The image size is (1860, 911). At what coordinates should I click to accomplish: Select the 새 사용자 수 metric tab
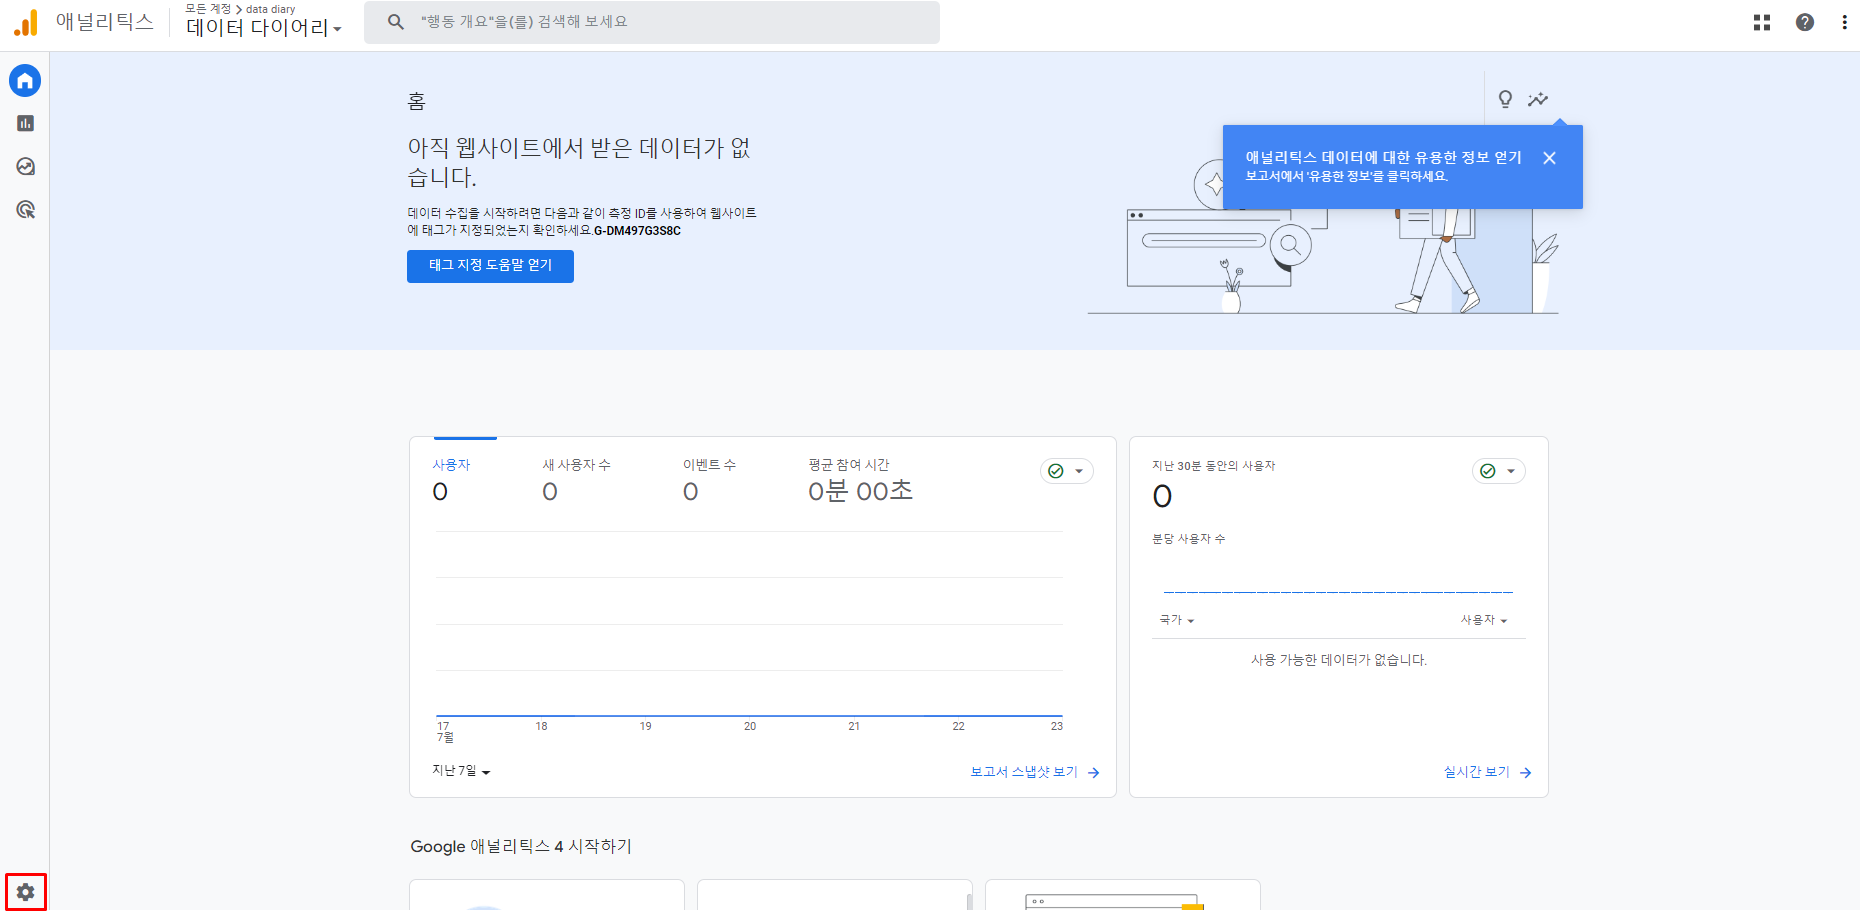[x=576, y=480]
